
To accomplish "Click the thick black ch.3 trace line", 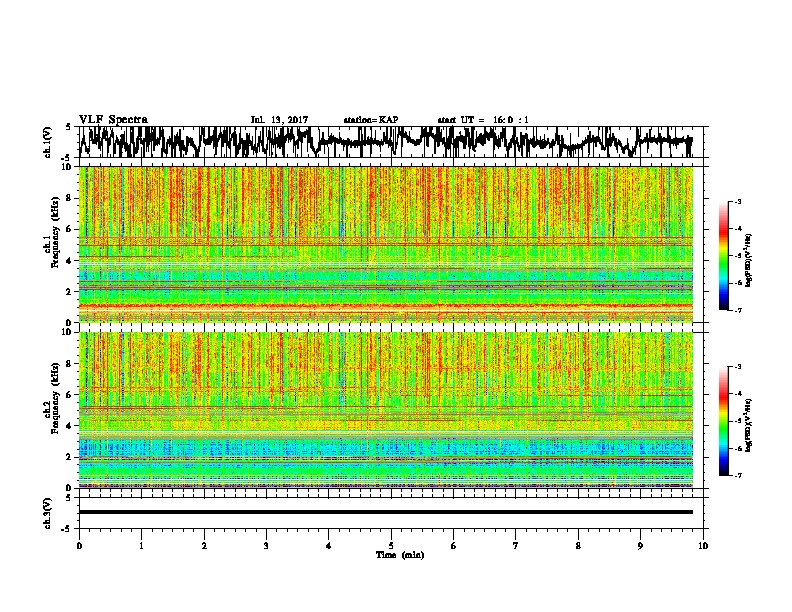I will [385, 512].
